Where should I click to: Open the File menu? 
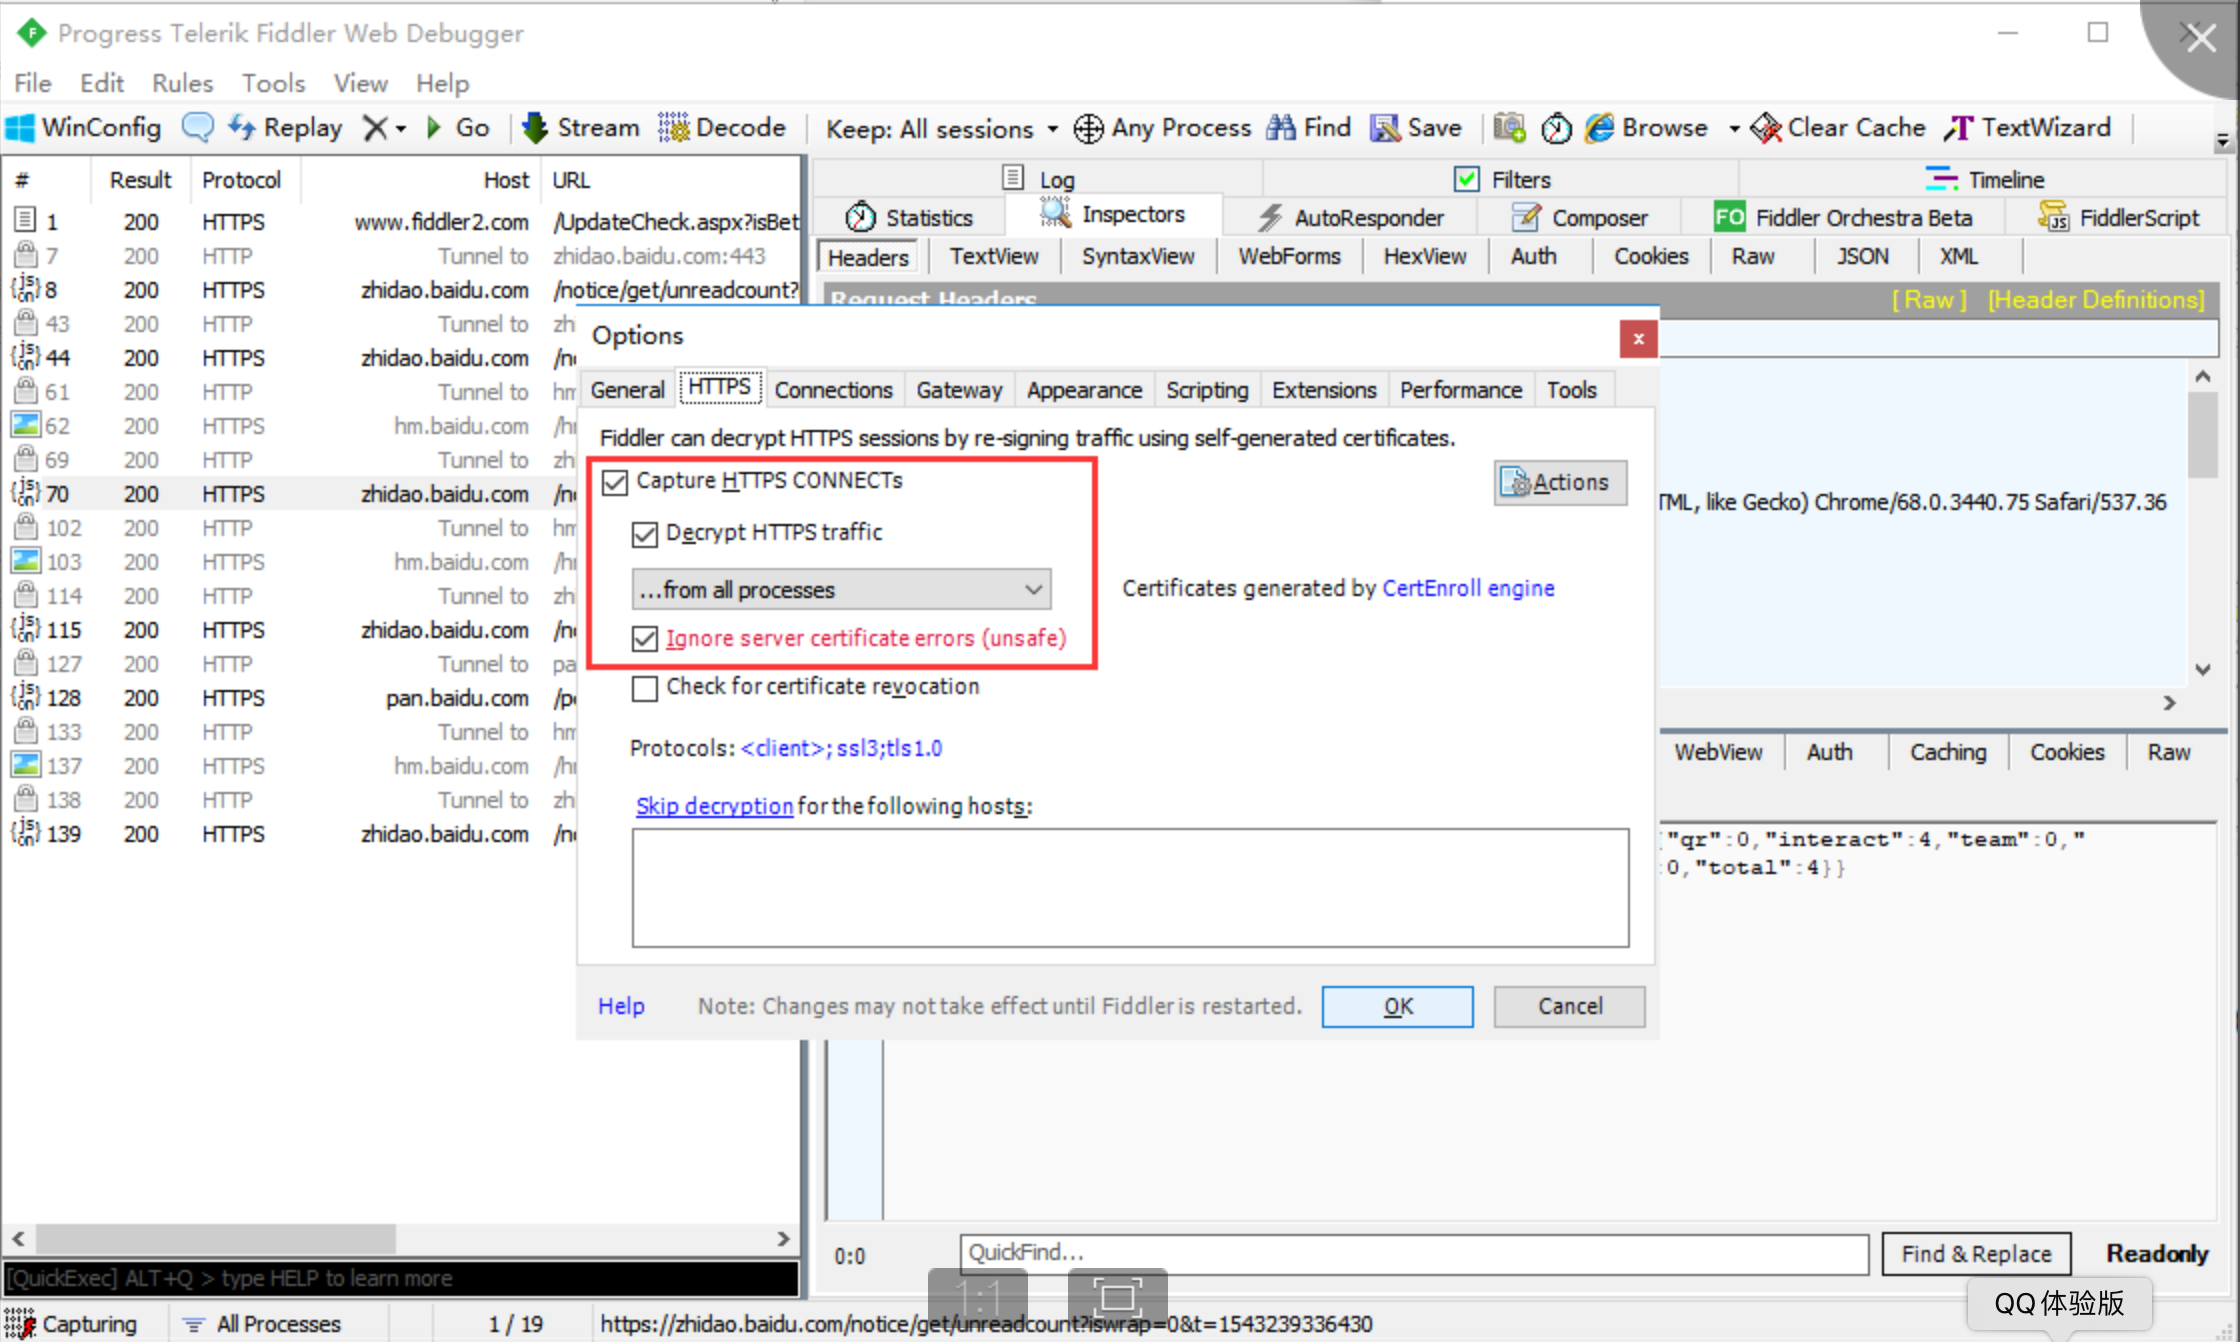coord(33,83)
